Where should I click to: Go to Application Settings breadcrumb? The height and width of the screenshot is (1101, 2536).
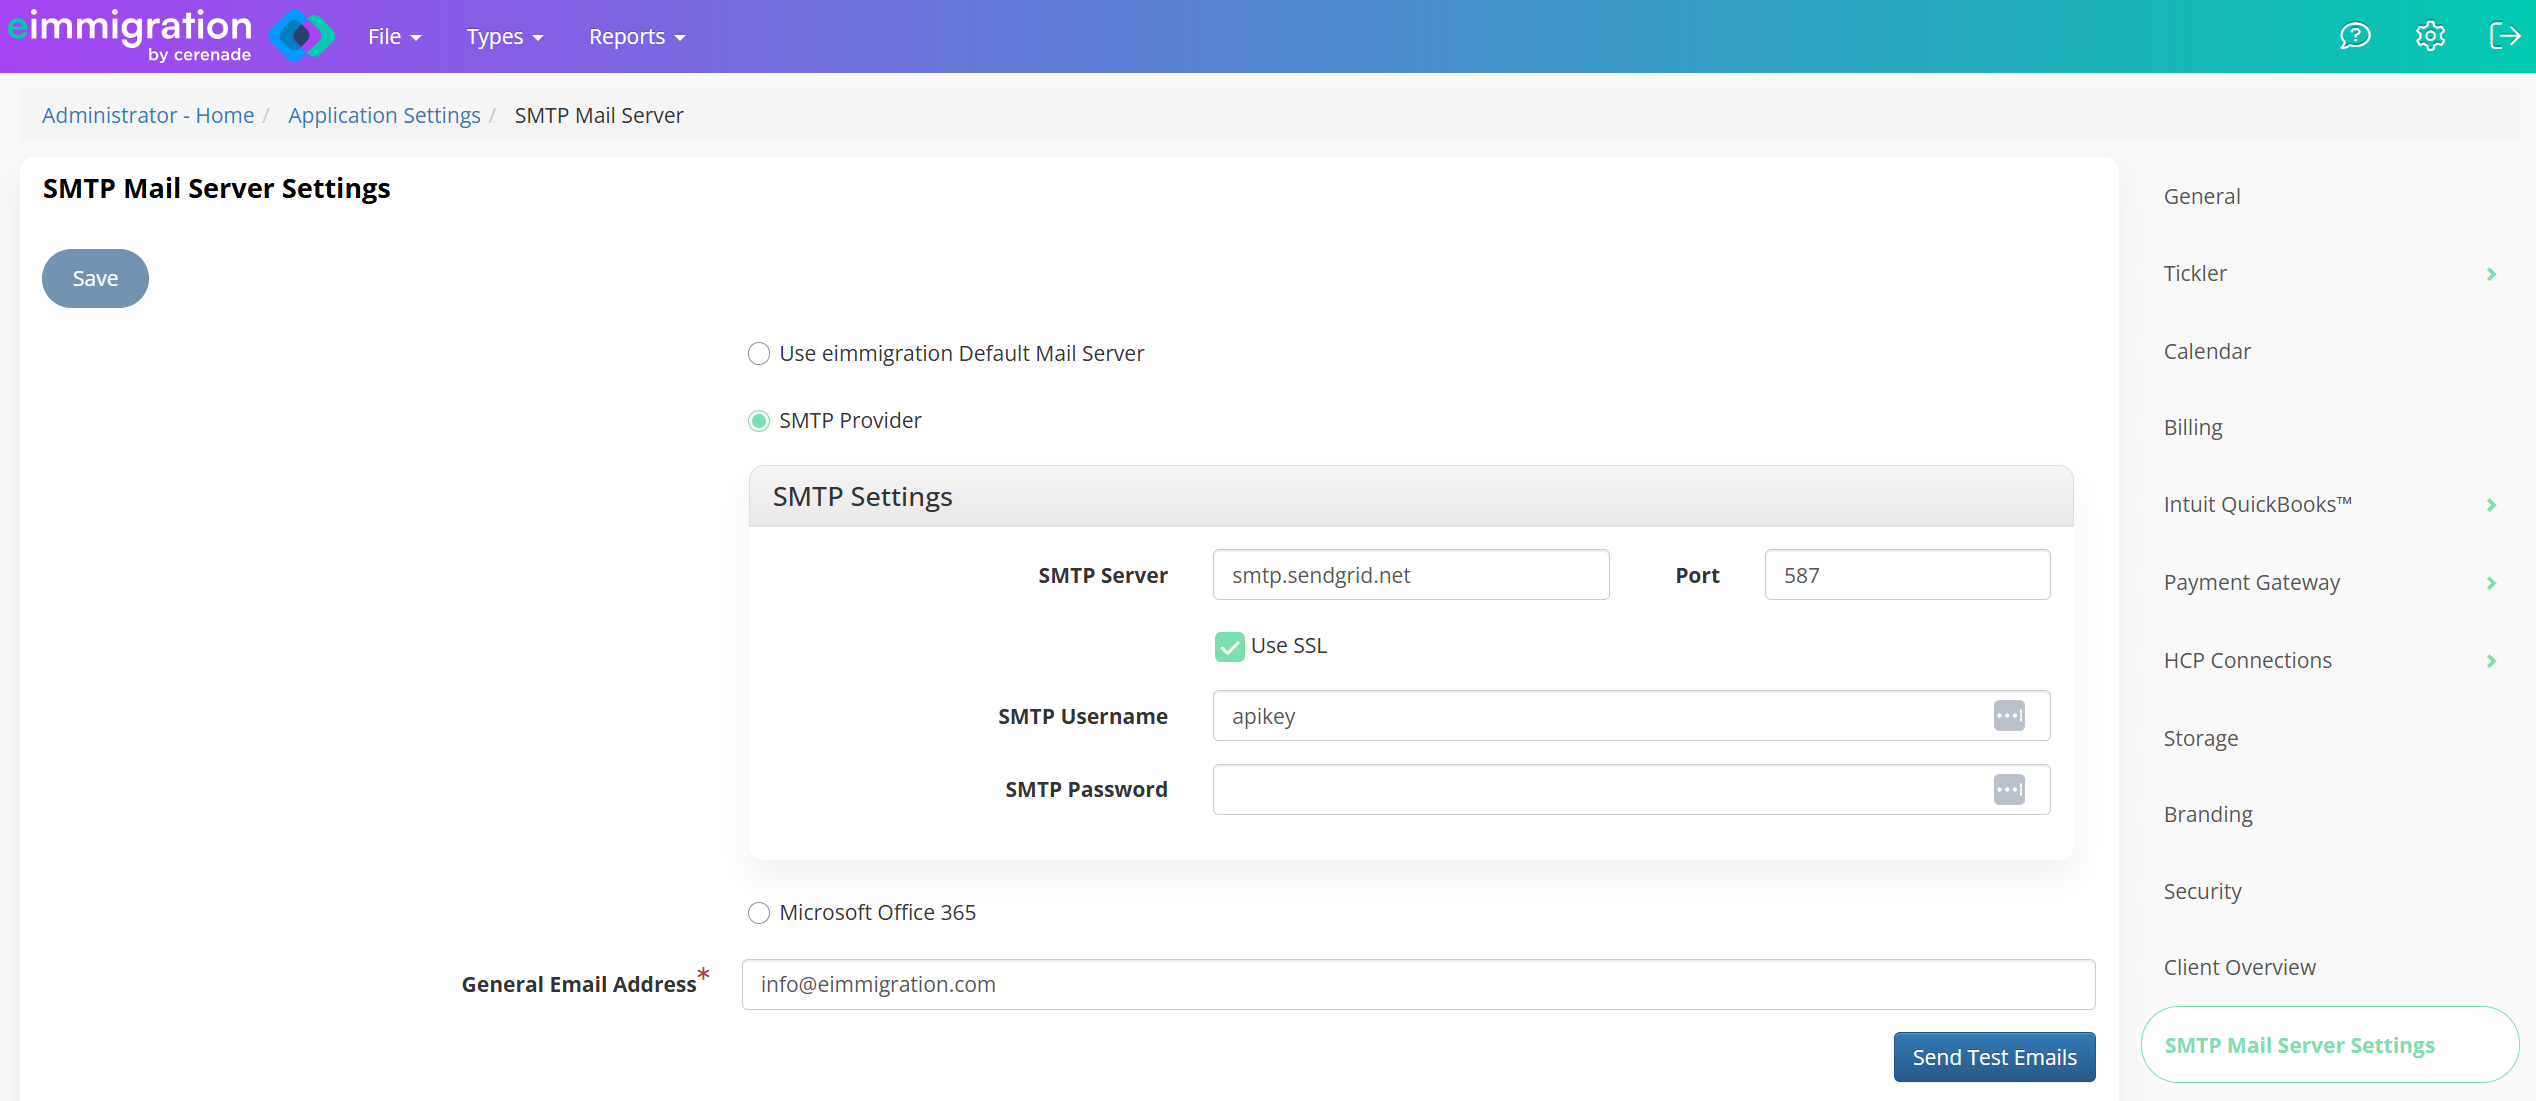click(384, 116)
